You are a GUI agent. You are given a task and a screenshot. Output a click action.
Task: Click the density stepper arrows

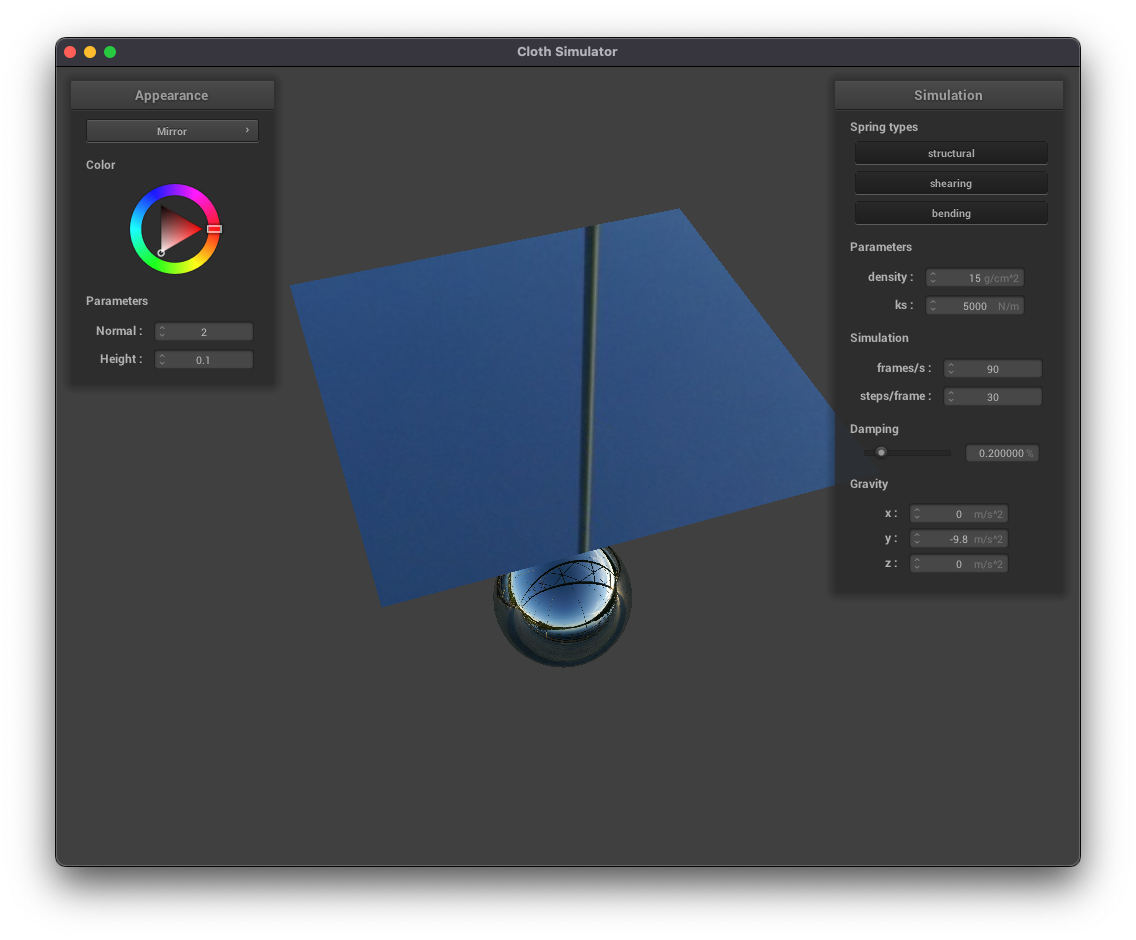[x=933, y=278]
